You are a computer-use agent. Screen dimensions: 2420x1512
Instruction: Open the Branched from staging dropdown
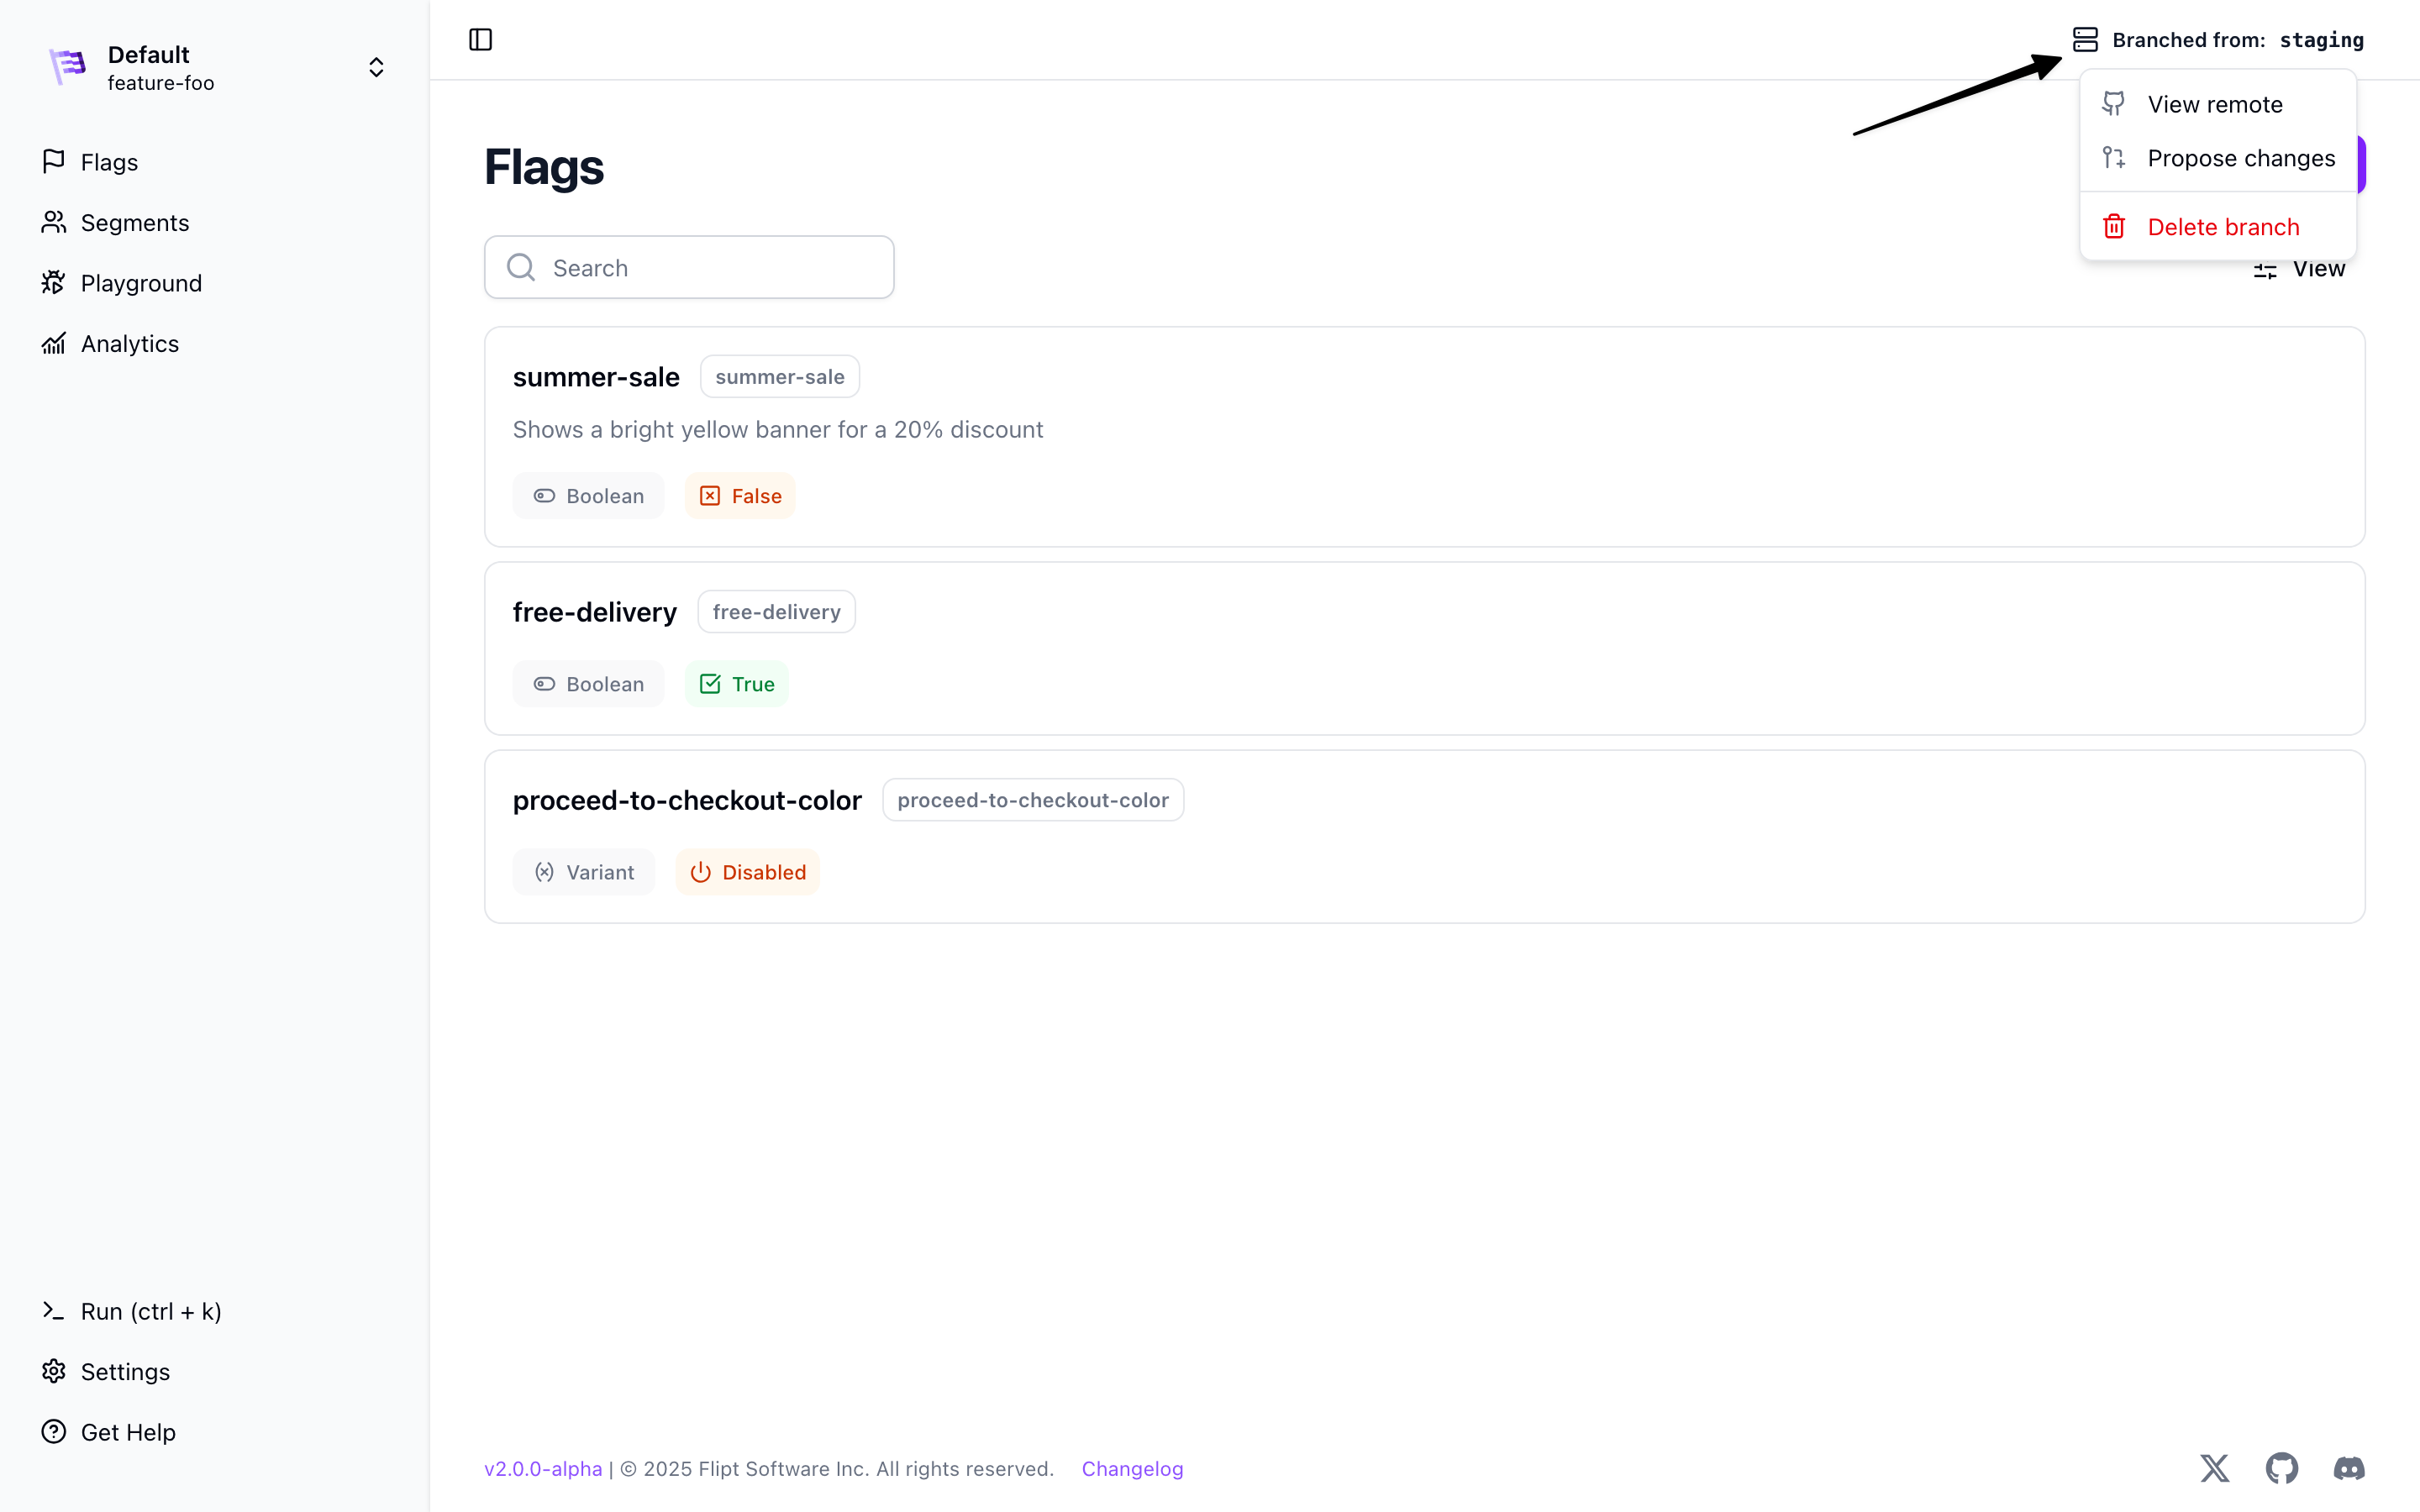(x=2236, y=40)
